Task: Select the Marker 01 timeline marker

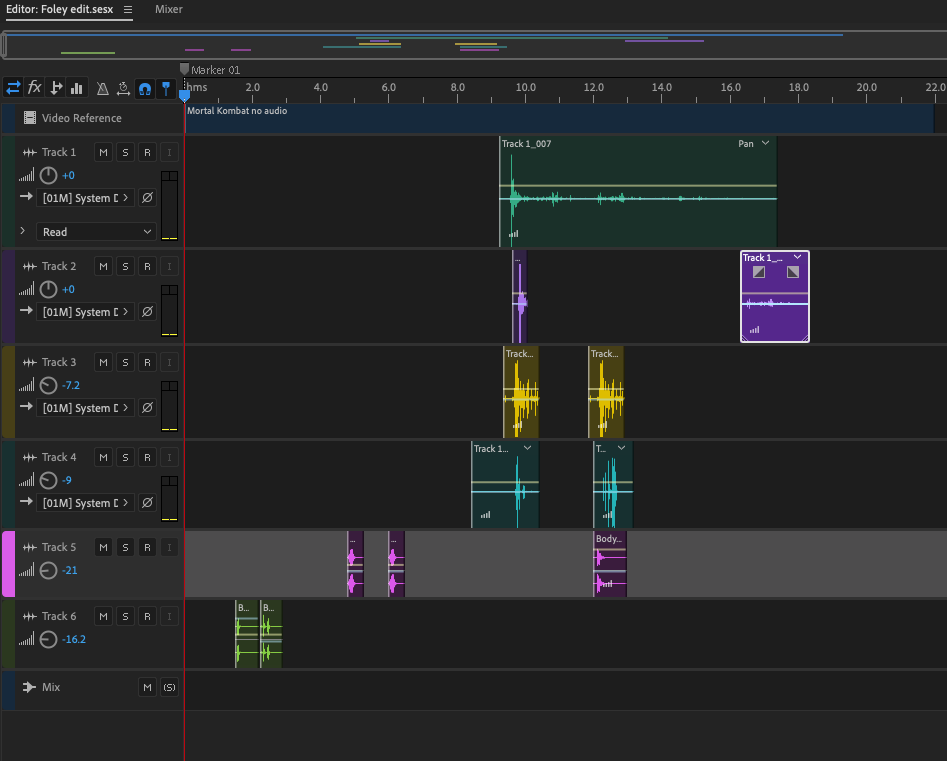Action: [184, 69]
